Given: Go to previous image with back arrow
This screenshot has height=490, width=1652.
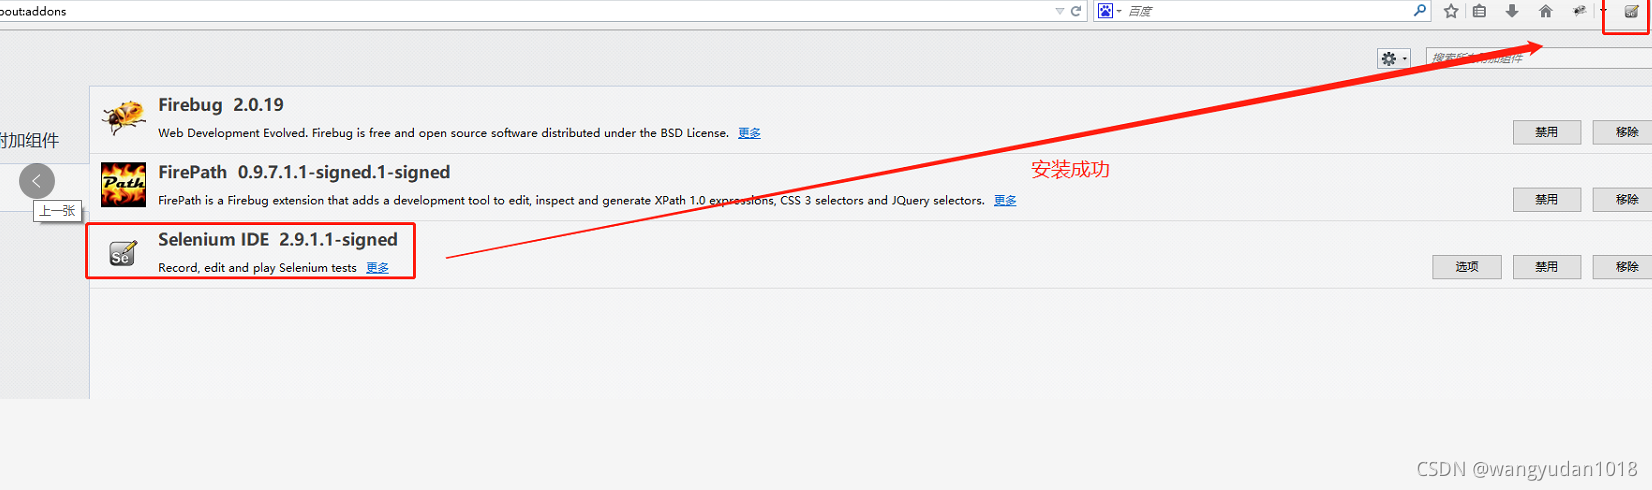Looking at the screenshot, I should [x=37, y=181].
